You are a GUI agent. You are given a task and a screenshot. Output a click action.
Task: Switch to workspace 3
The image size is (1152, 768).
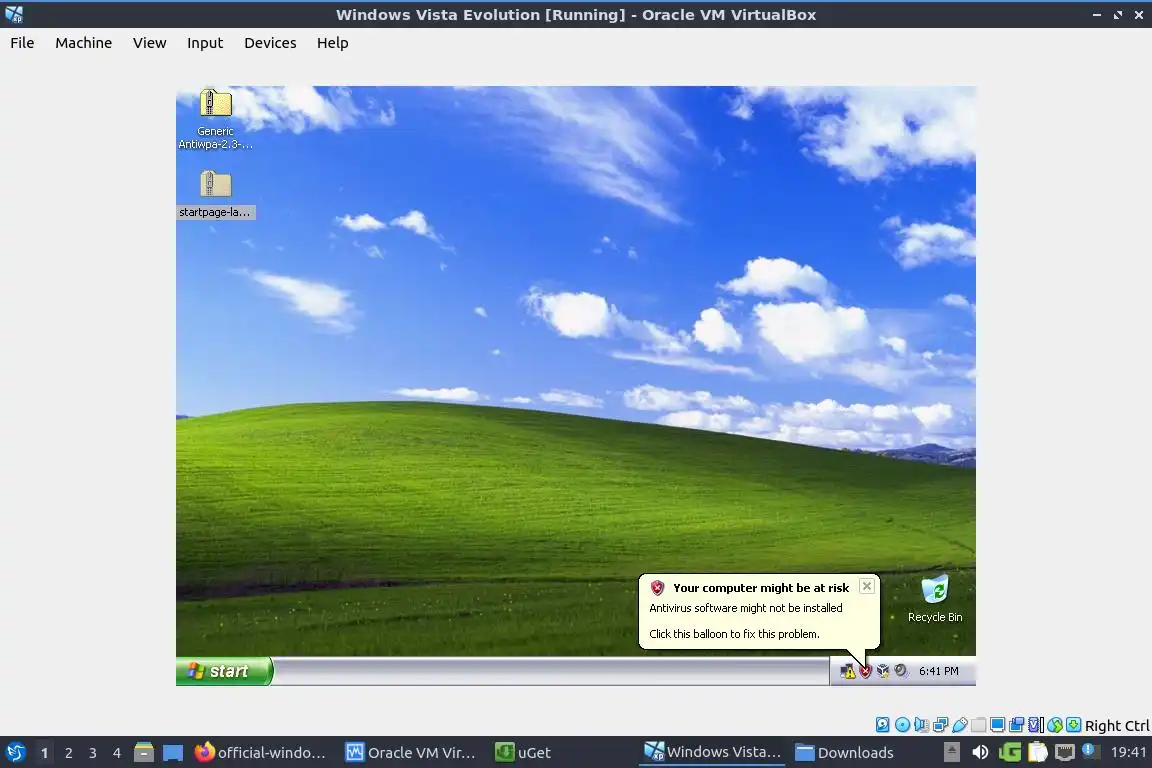(x=93, y=753)
